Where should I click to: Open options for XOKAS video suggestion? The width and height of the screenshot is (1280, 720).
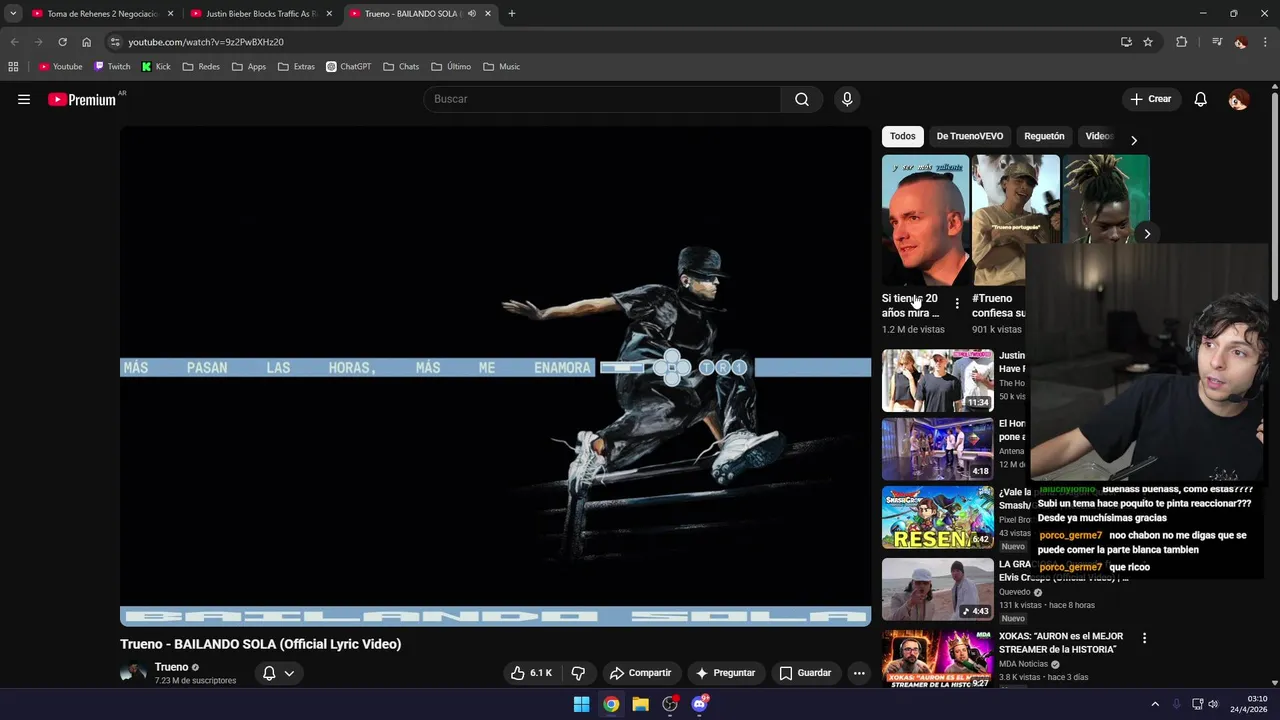1144,638
